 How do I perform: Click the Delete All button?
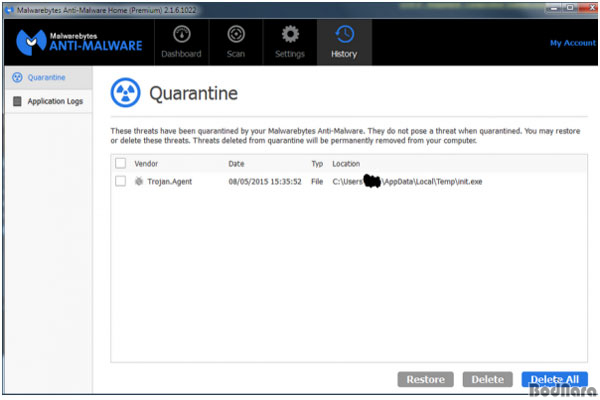click(554, 379)
